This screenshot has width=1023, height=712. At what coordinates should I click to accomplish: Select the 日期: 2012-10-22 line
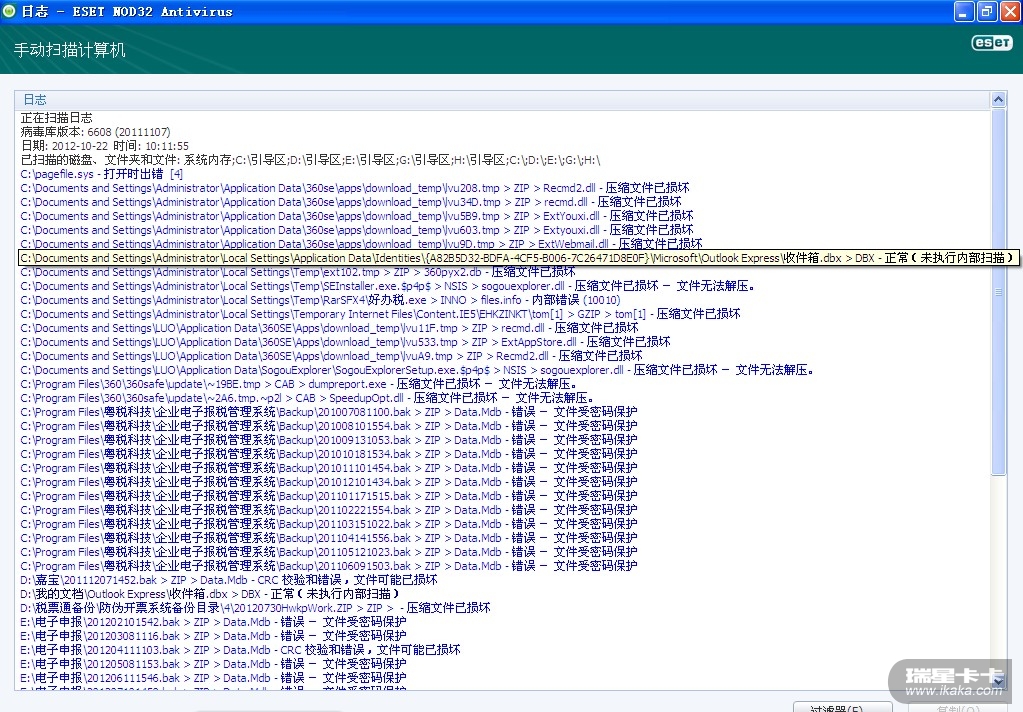(104, 146)
